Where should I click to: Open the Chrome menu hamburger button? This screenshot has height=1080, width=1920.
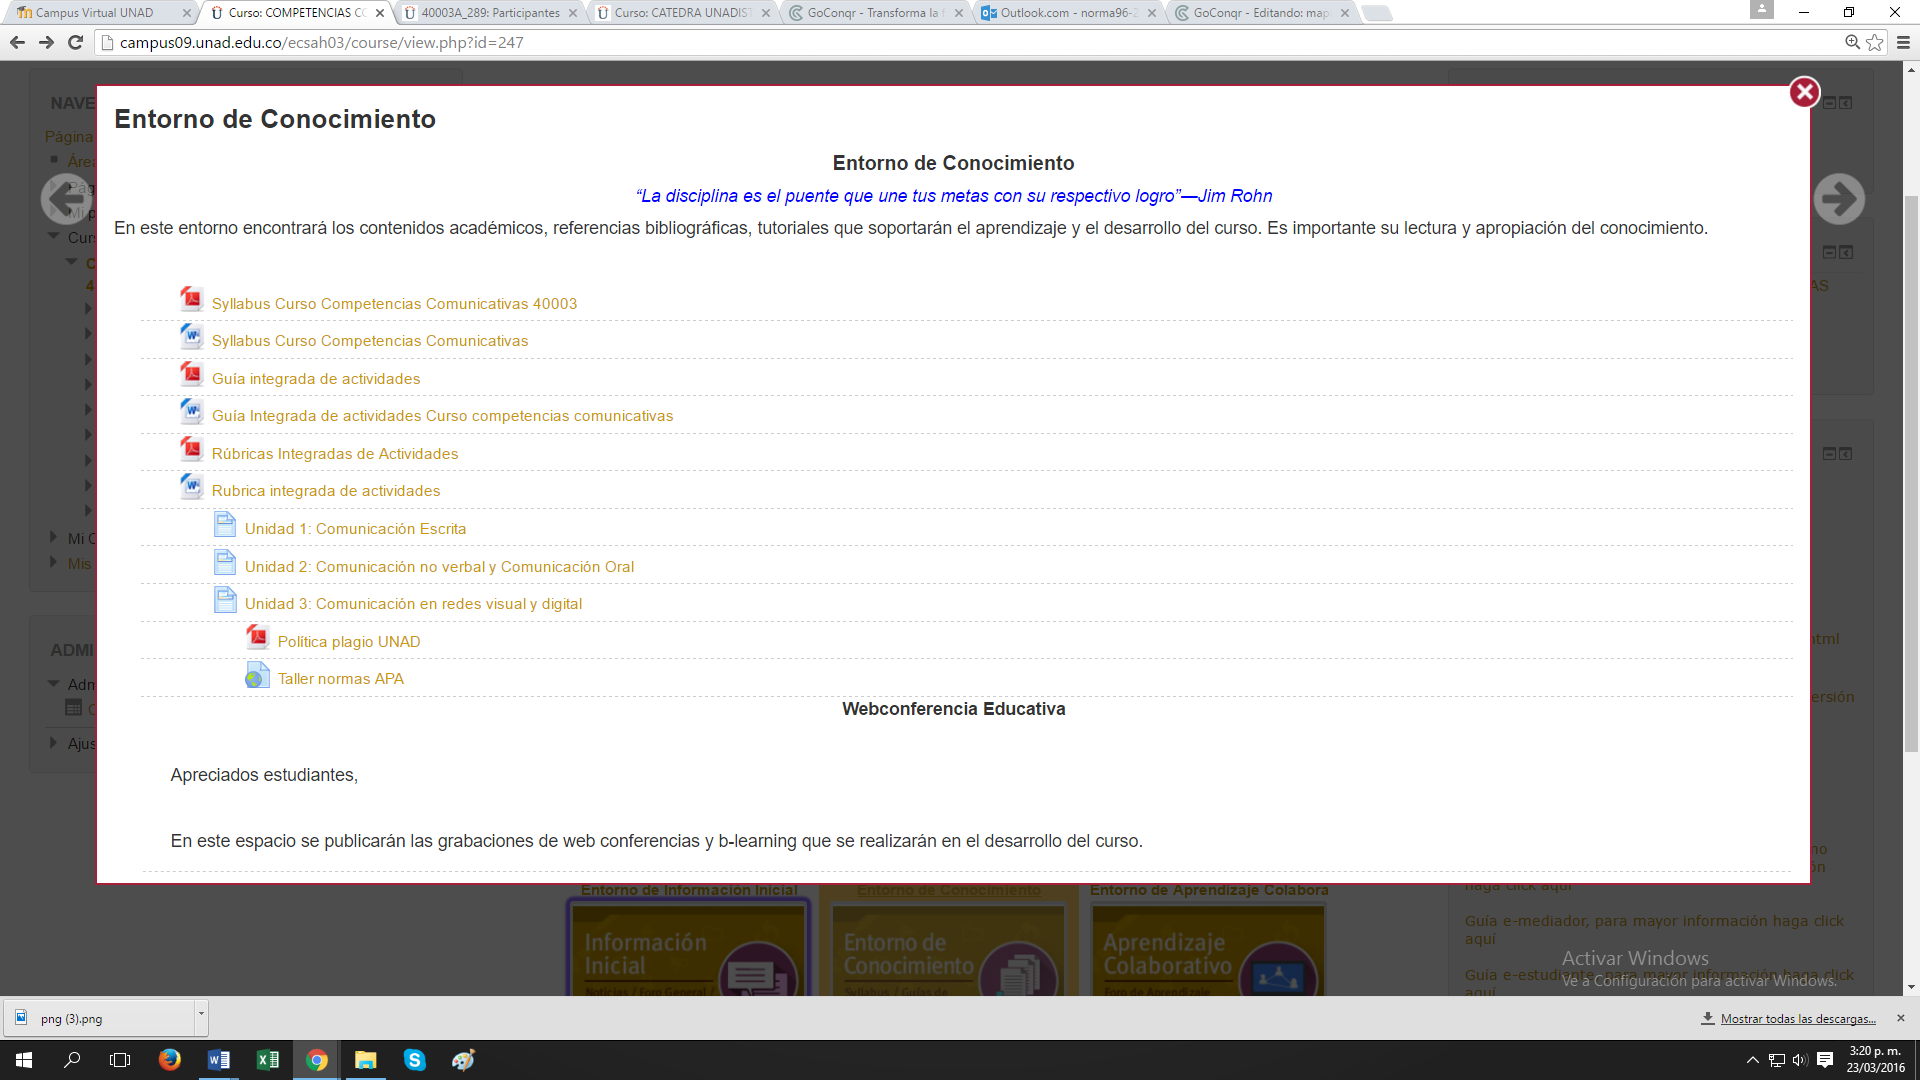pos(1903,42)
